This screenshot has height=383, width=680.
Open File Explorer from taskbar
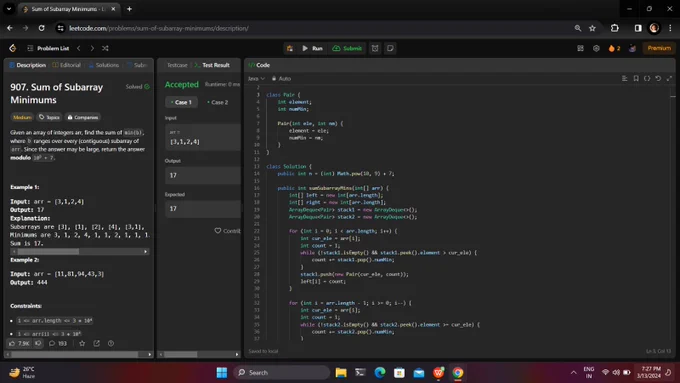[x=341, y=373]
